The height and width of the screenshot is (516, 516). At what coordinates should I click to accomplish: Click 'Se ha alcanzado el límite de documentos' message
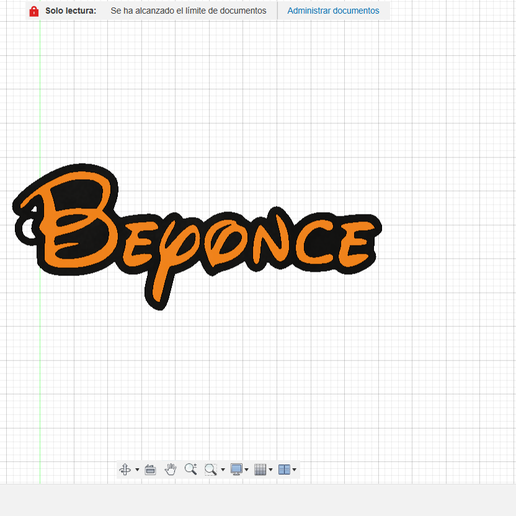tap(188, 11)
